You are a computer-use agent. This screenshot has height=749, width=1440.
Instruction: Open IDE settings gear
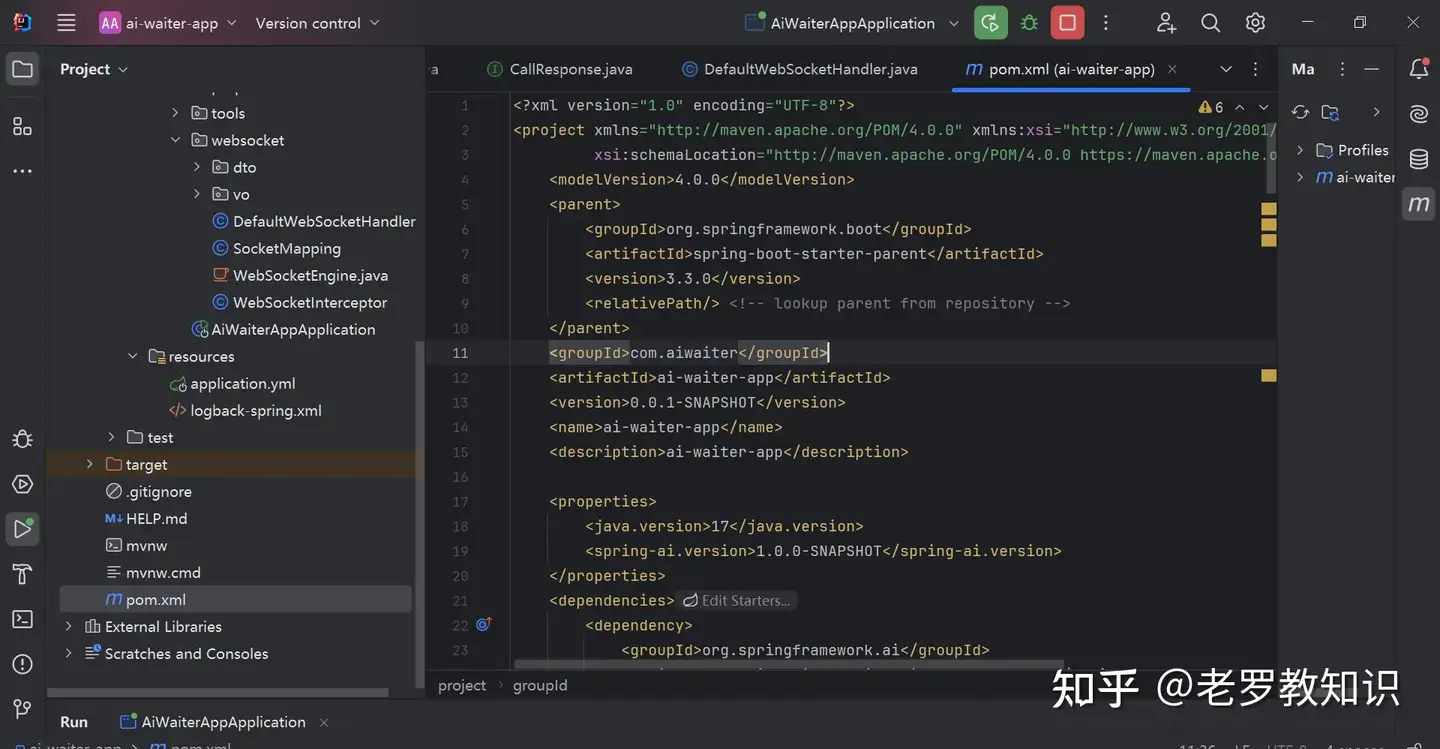(1255, 23)
